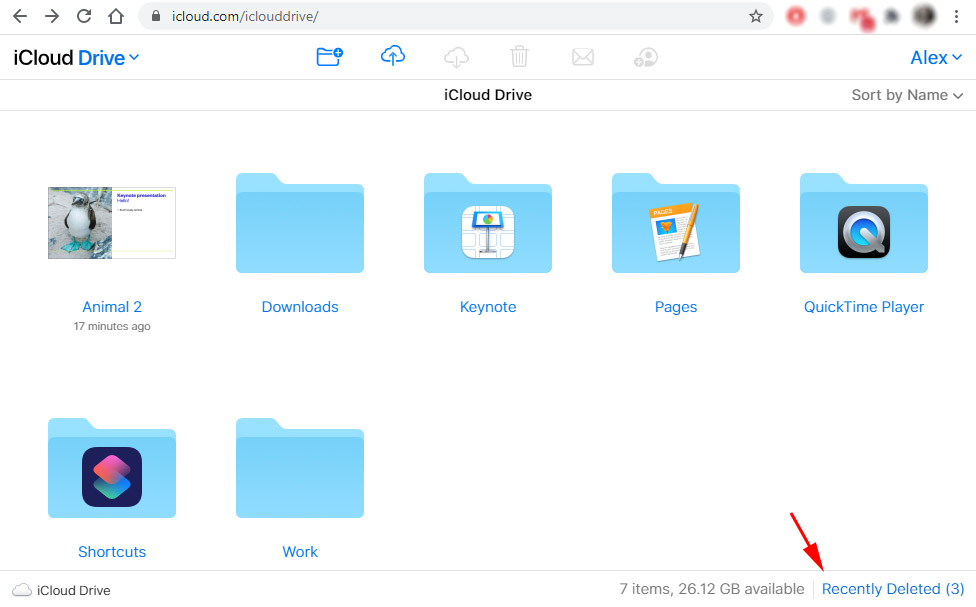Image resolution: width=976 pixels, height=607 pixels.
Task: Open the browser profile avatar
Action: coord(924,16)
